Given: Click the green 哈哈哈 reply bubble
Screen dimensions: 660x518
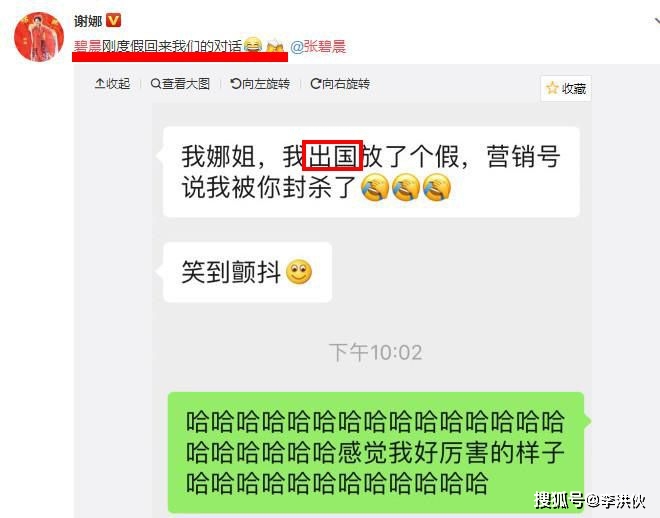Looking at the screenshot, I should pyautogui.click(x=375, y=453).
